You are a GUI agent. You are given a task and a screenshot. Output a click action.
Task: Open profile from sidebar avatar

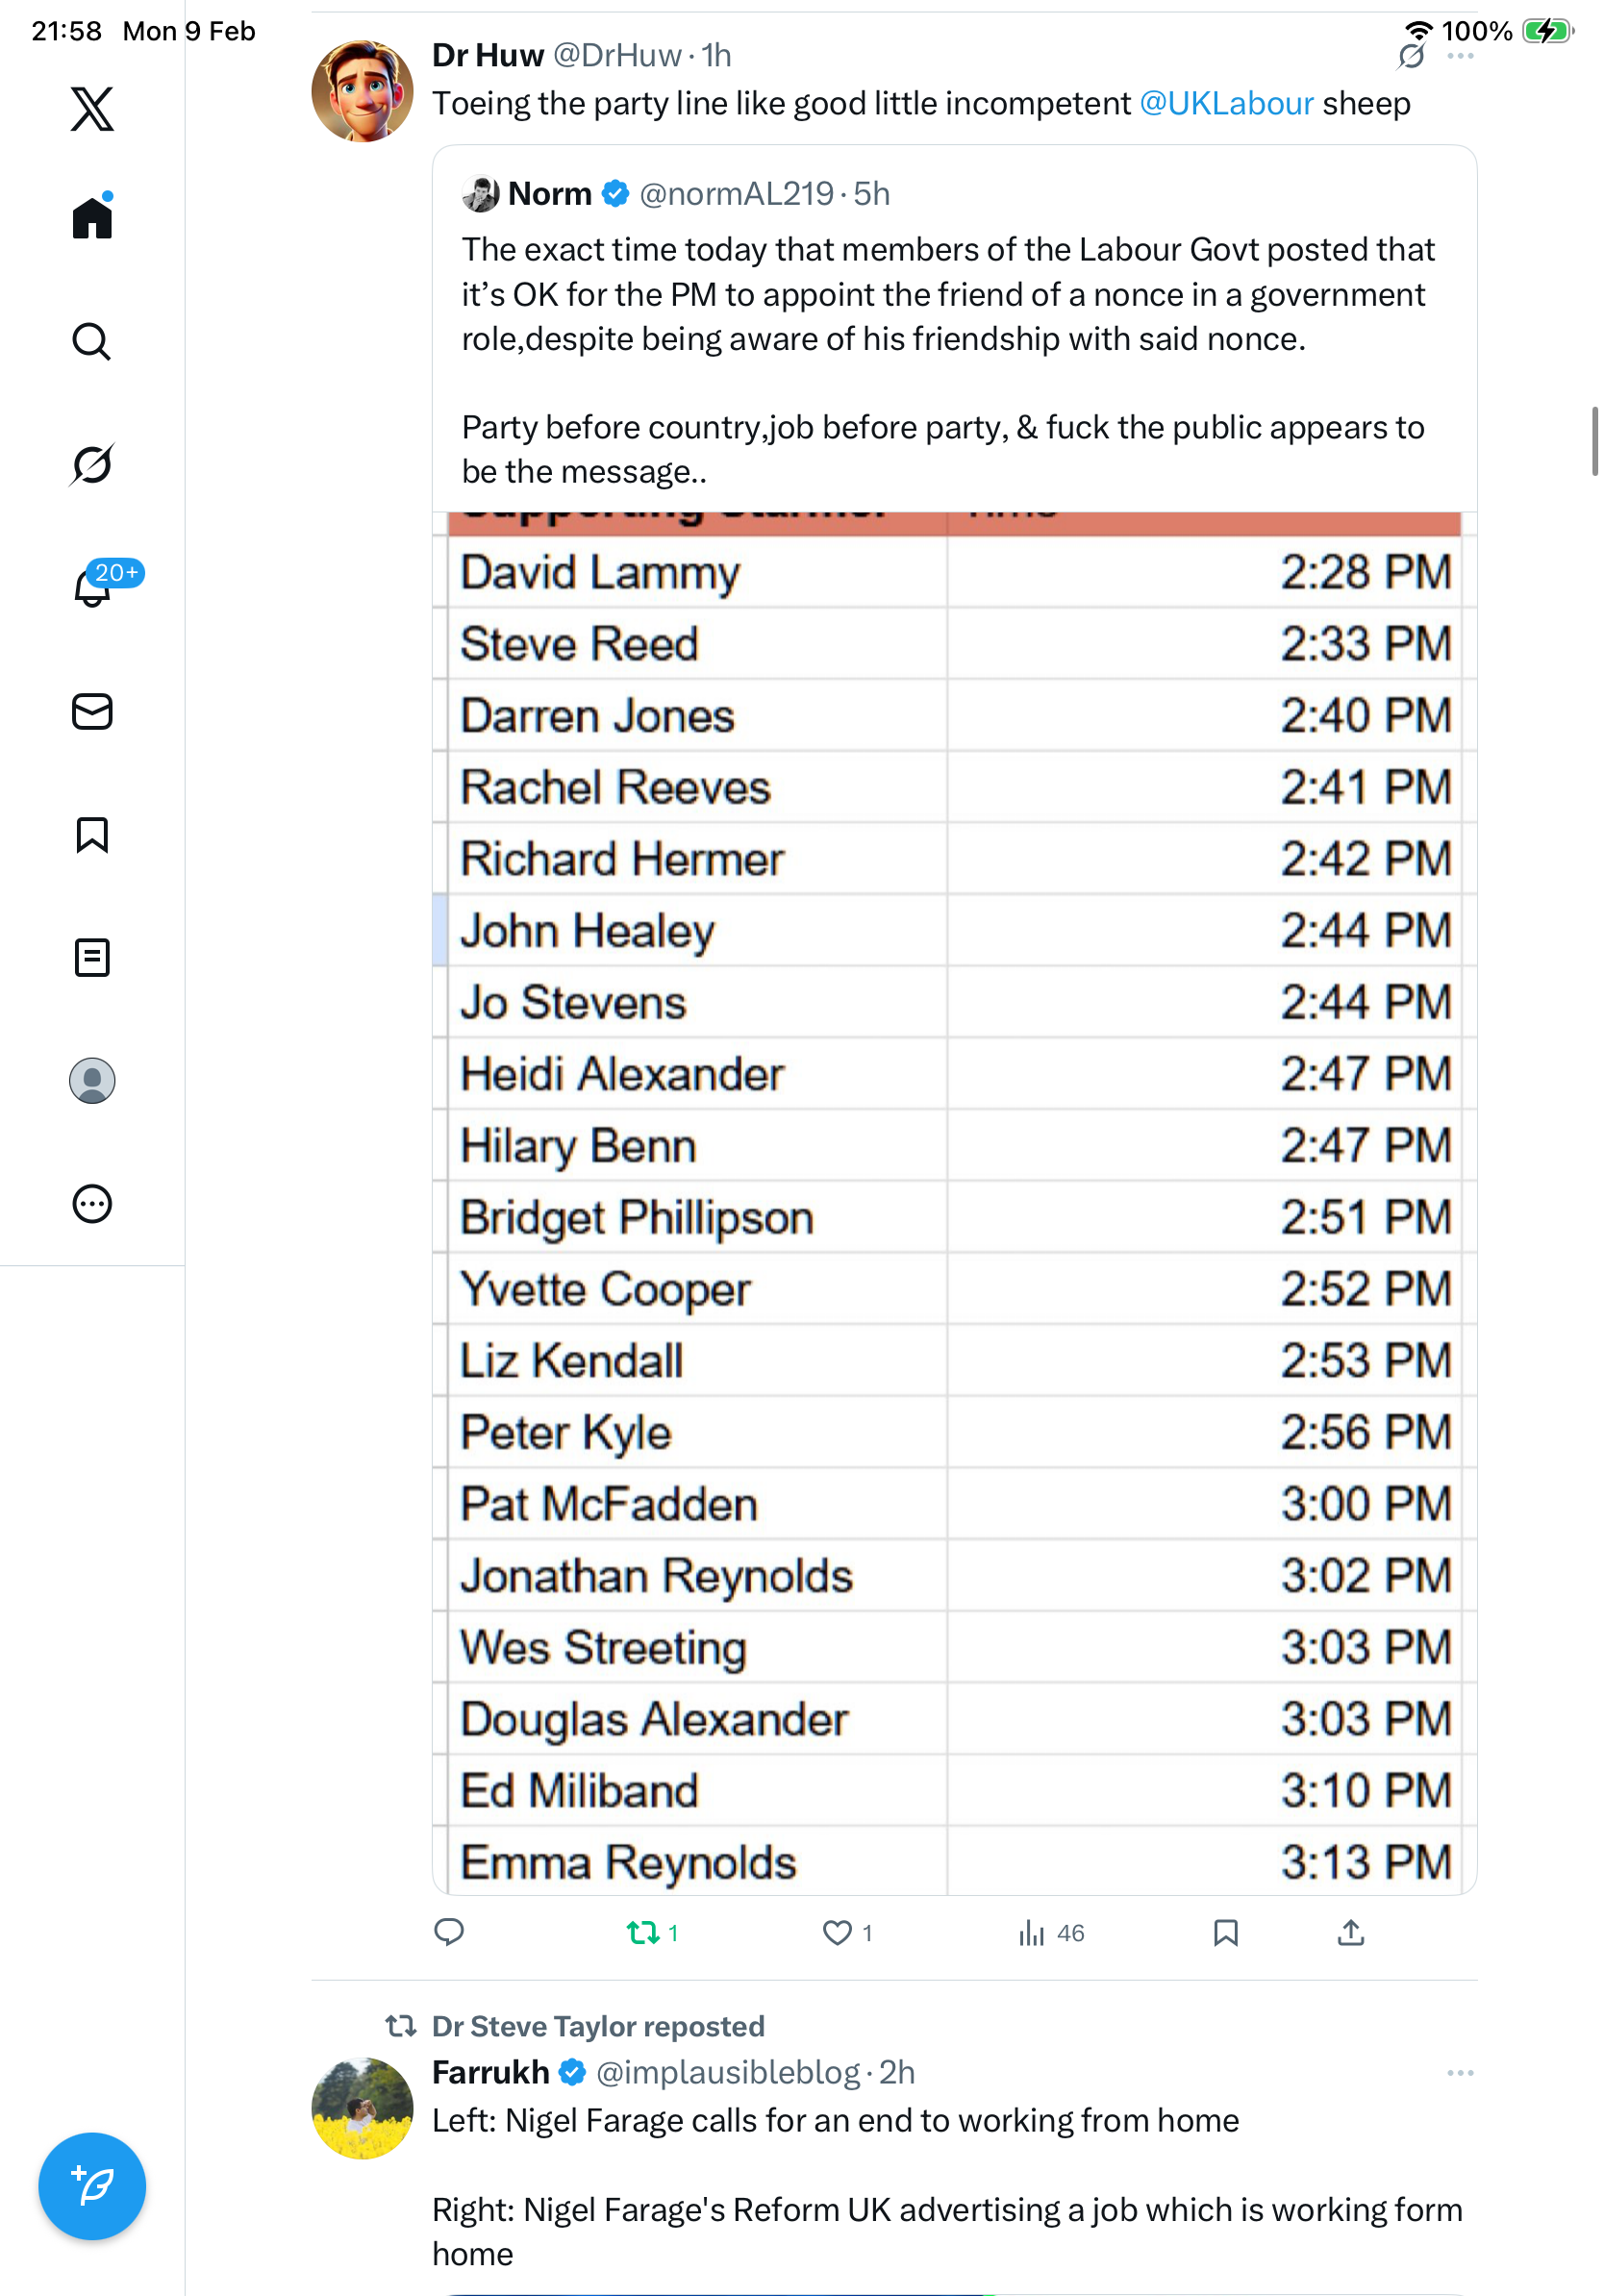coord(92,1081)
